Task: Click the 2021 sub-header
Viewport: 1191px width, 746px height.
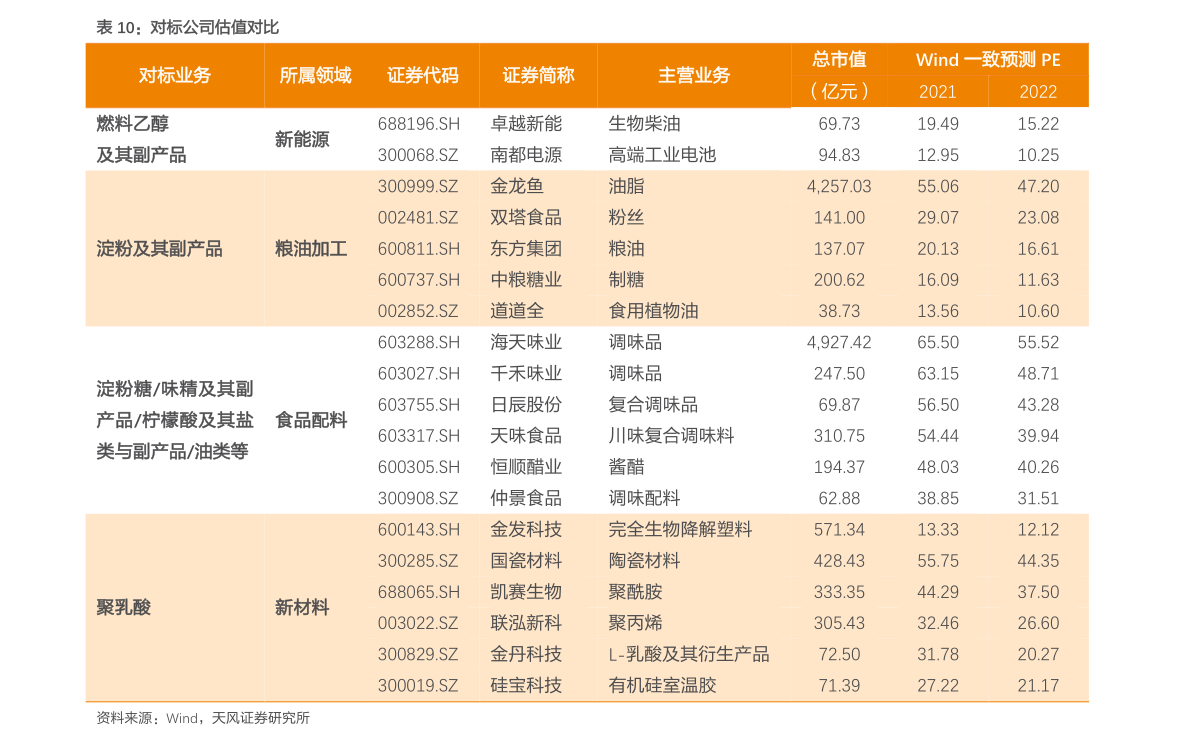Action: tap(937, 92)
